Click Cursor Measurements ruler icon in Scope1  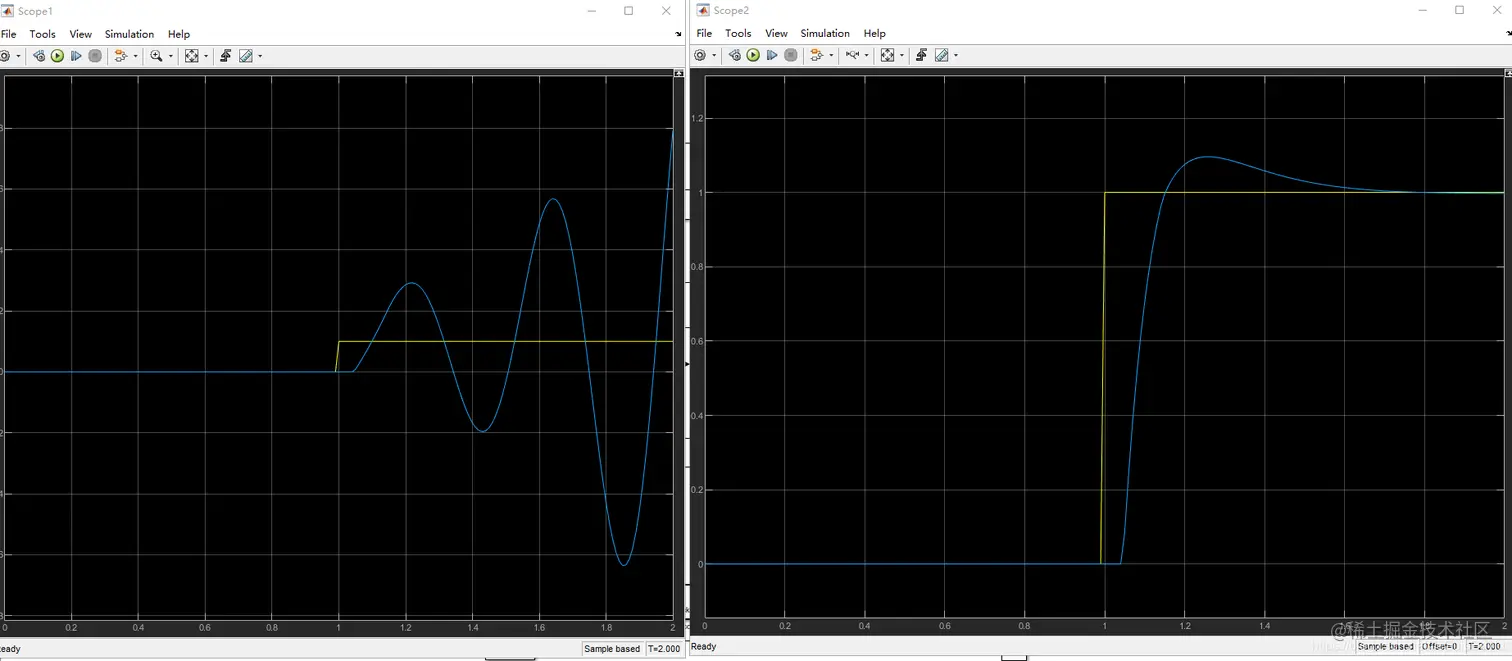click(x=246, y=56)
